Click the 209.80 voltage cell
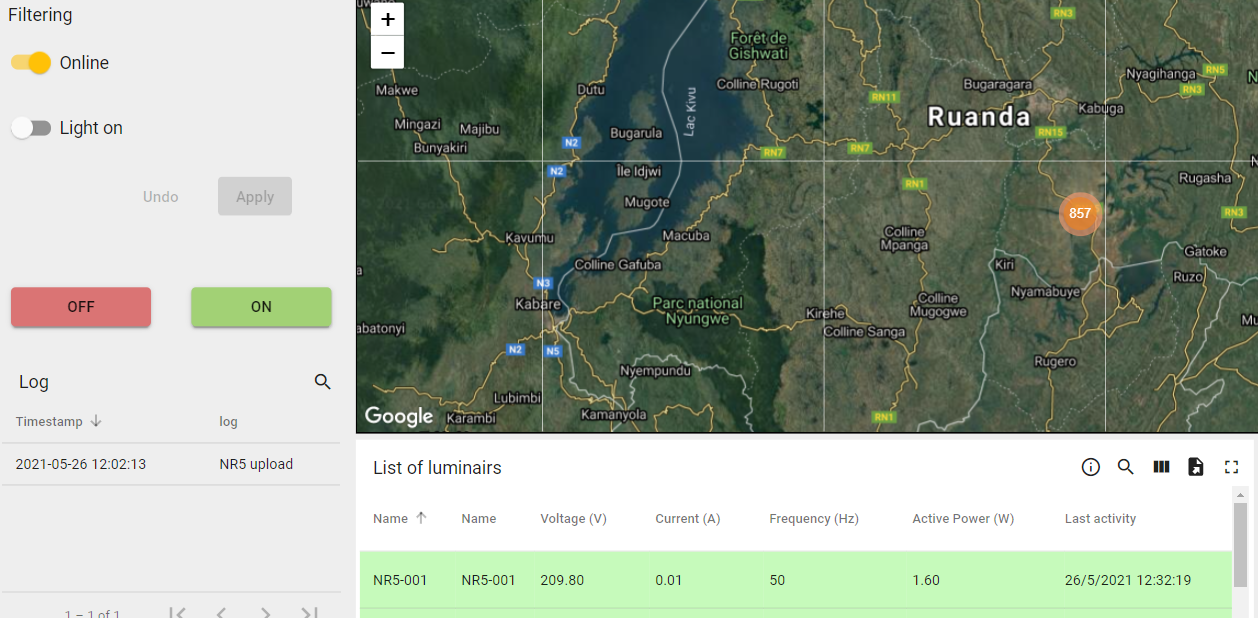 point(562,580)
